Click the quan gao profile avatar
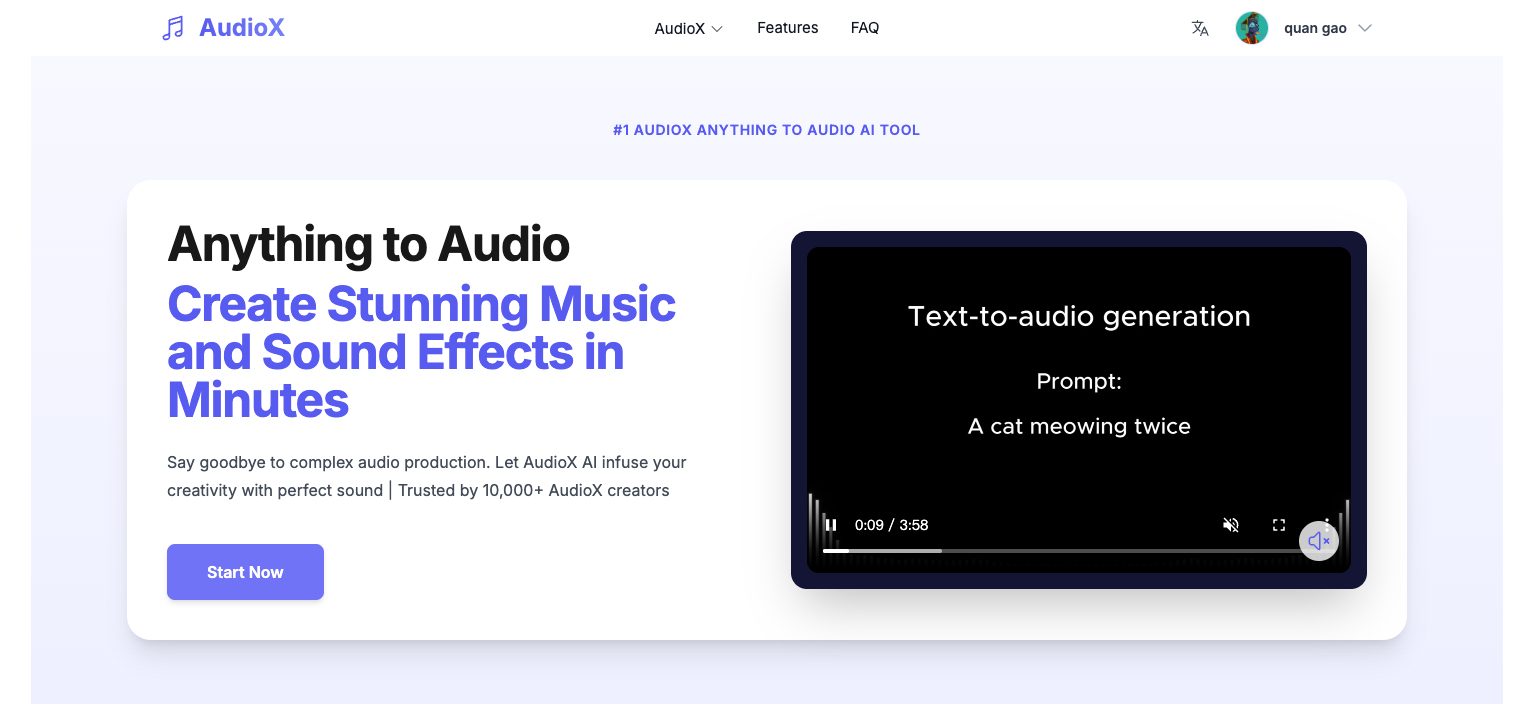1513x719 pixels. pyautogui.click(x=1252, y=28)
